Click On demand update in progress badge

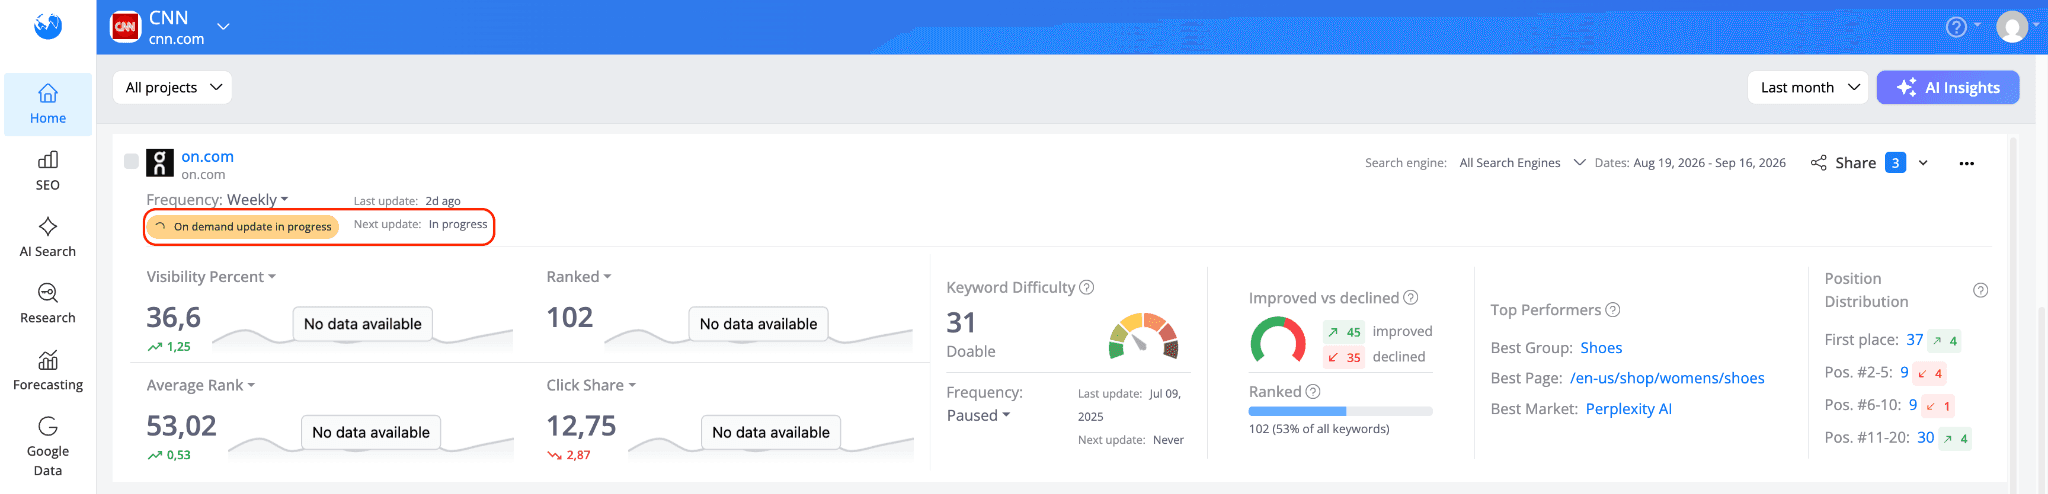pyautogui.click(x=241, y=227)
